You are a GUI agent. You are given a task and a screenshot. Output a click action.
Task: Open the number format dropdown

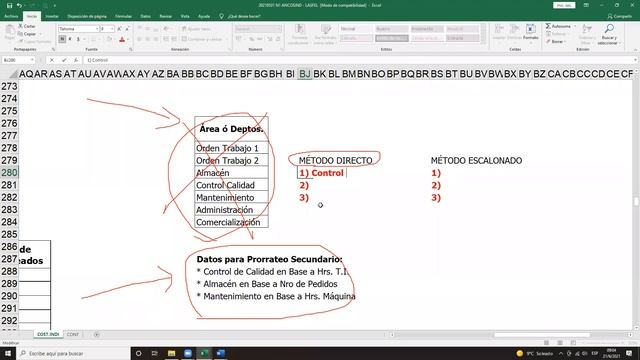coord(279,29)
